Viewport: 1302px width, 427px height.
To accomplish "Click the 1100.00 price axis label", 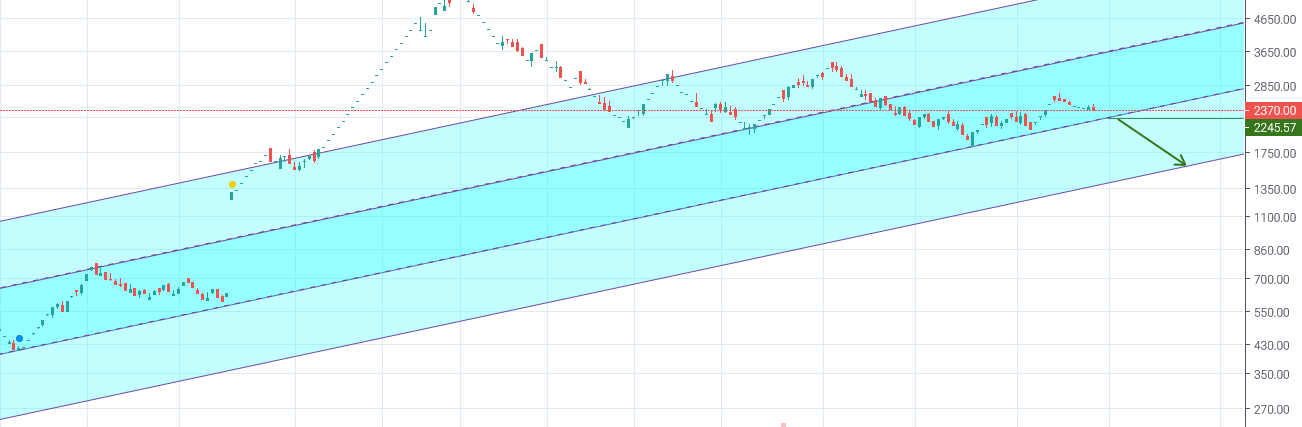I will click(x=1274, y=217).
